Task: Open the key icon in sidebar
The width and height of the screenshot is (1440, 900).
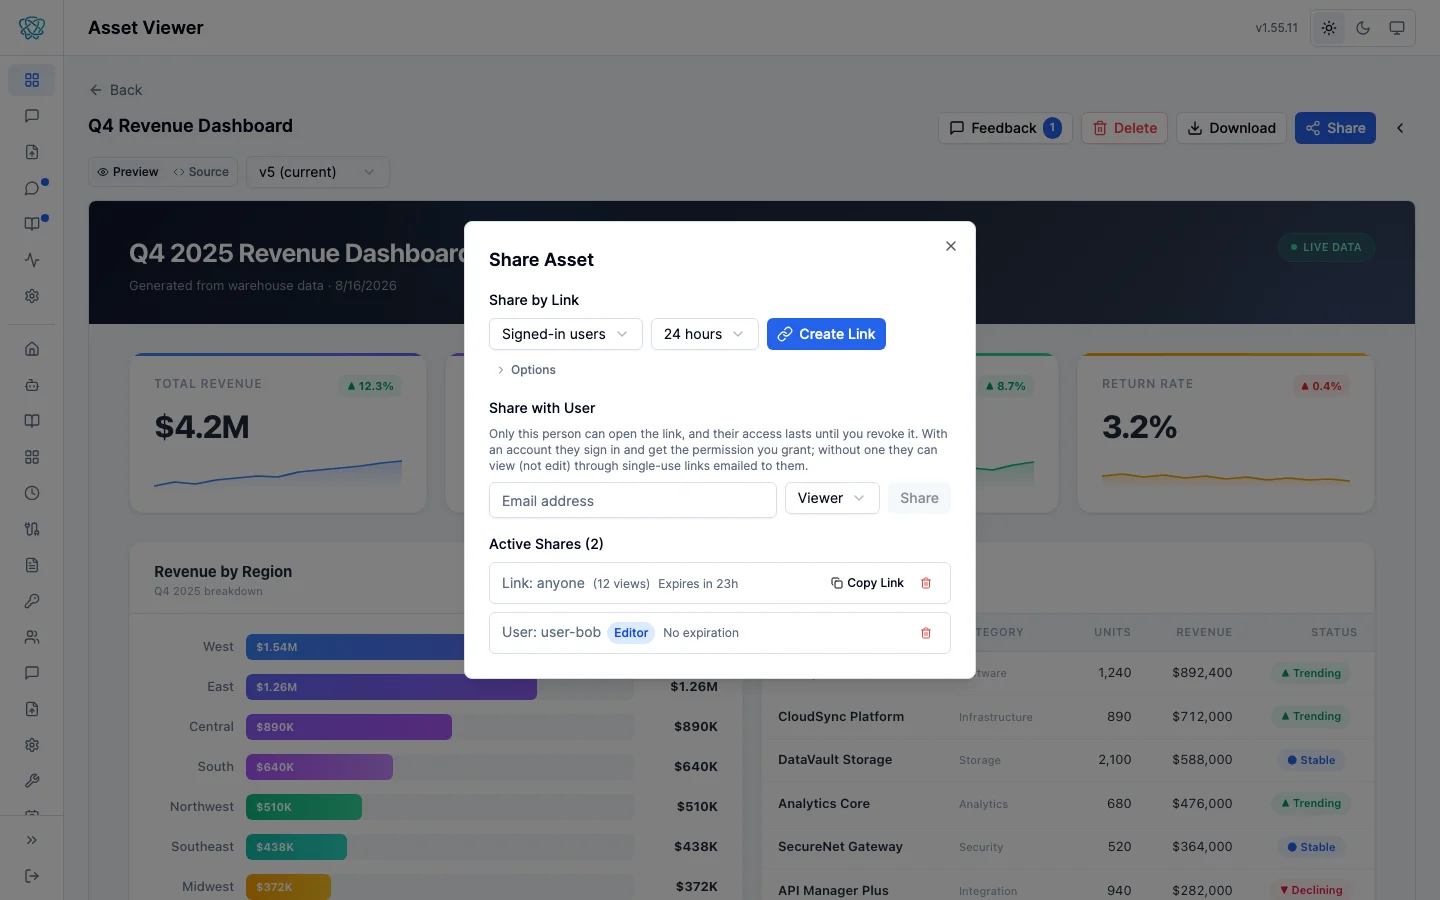Action: point(32,601)
